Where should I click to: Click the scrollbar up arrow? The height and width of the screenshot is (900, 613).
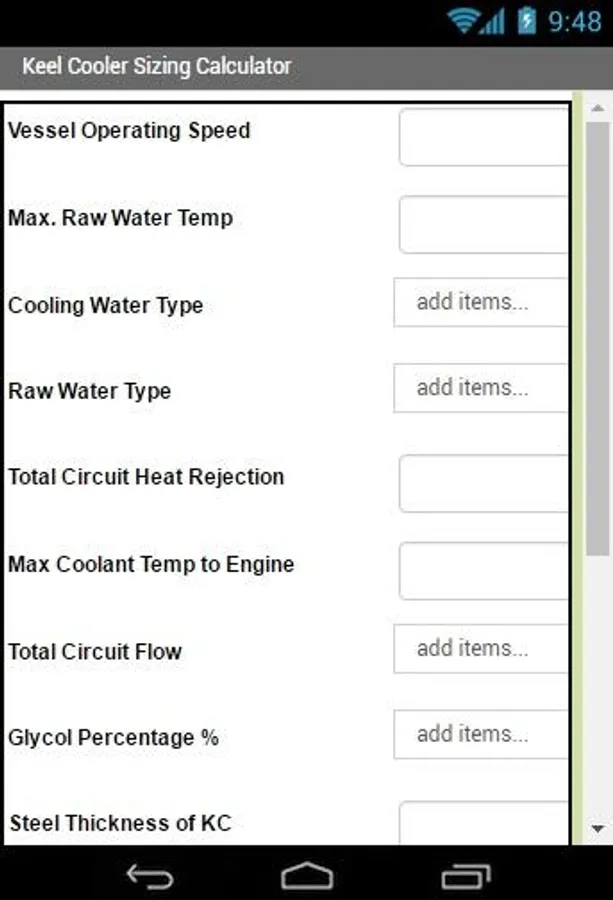pyautogui.click(x=597, y=108)
